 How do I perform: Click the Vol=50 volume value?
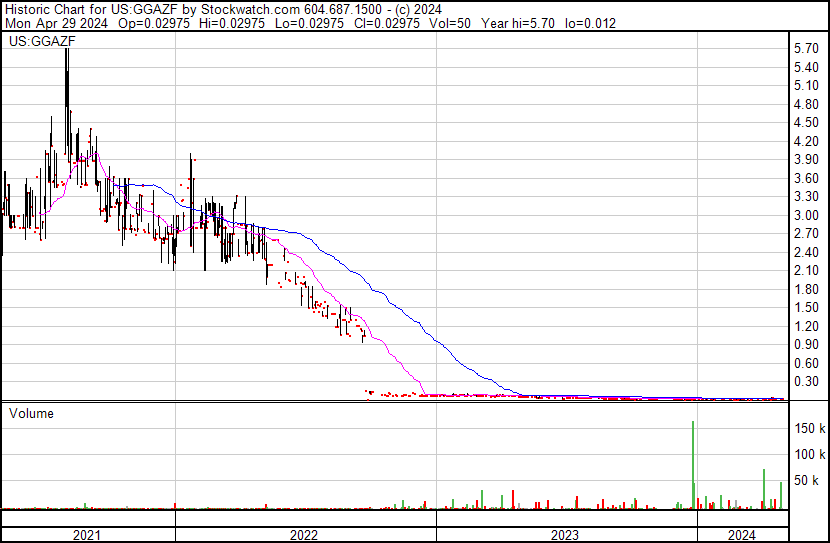(450, 23)
